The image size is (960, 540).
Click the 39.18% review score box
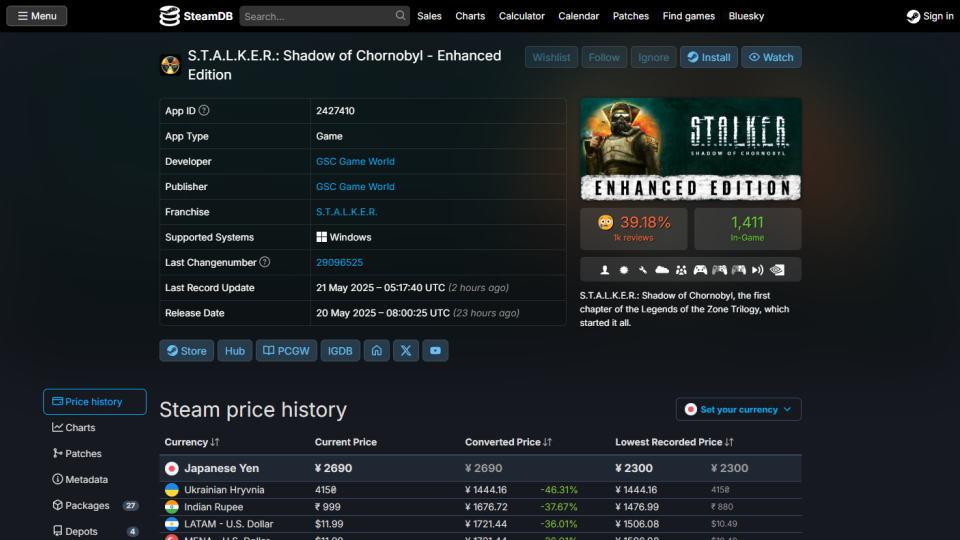click(634, 228)
